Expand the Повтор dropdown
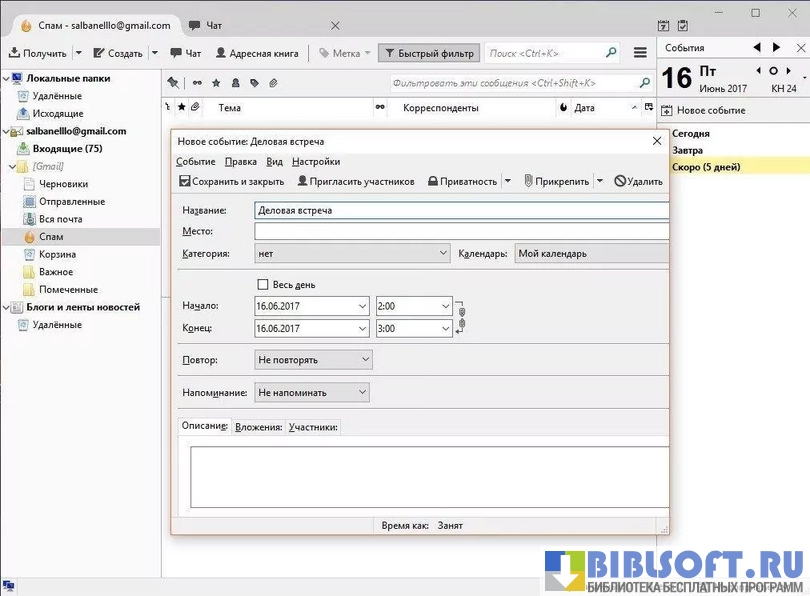 point(313,359)
